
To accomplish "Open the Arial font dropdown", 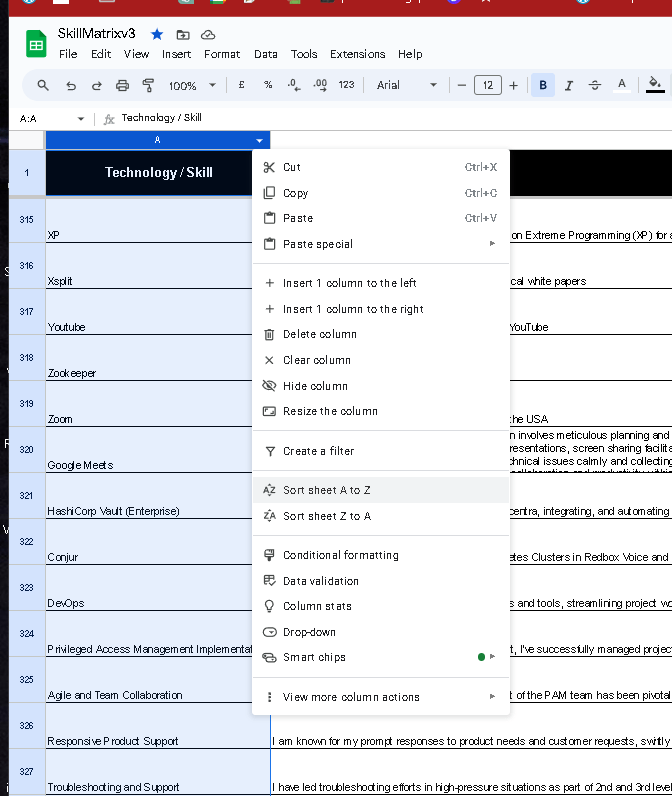I will tap(406, 85).
